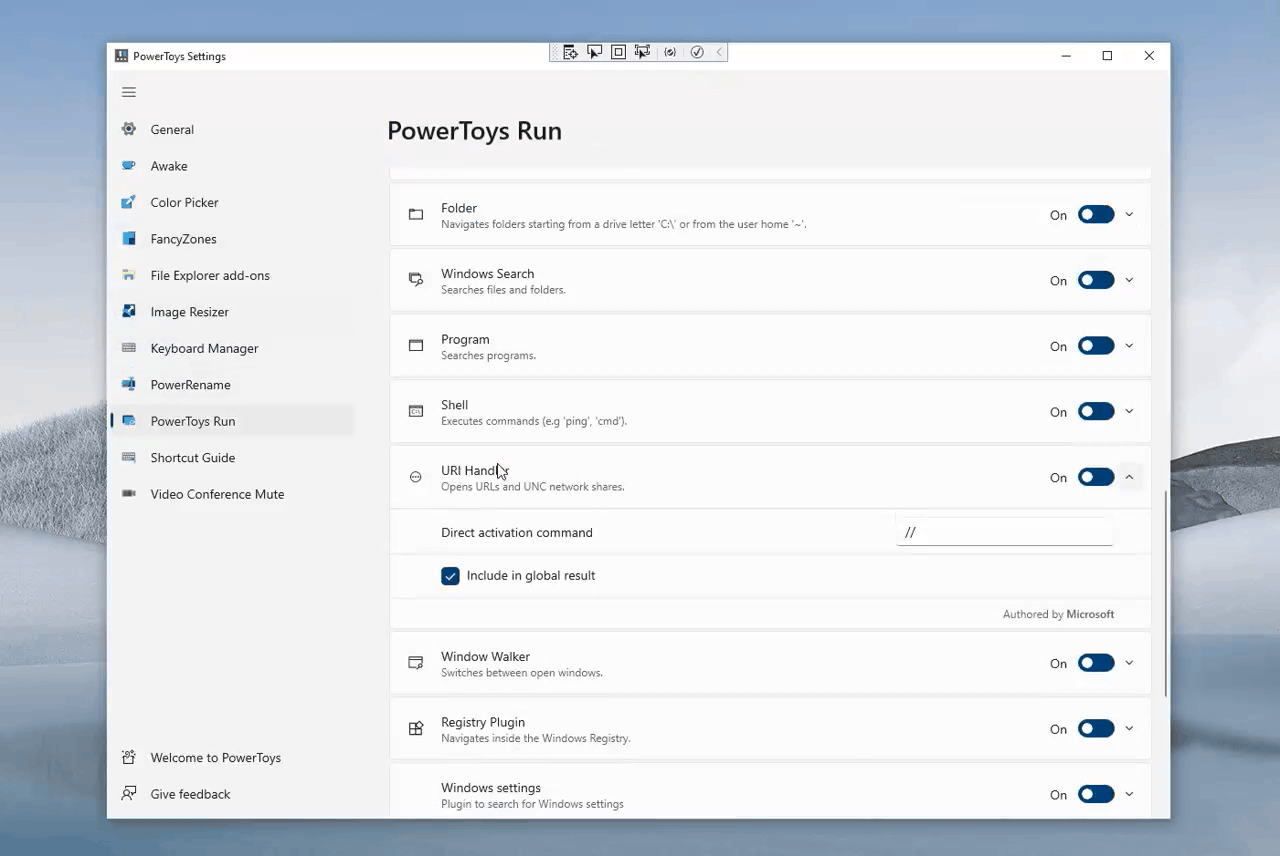
Task: Click the Windows Search plugin icon
Action: pos(416,280)
